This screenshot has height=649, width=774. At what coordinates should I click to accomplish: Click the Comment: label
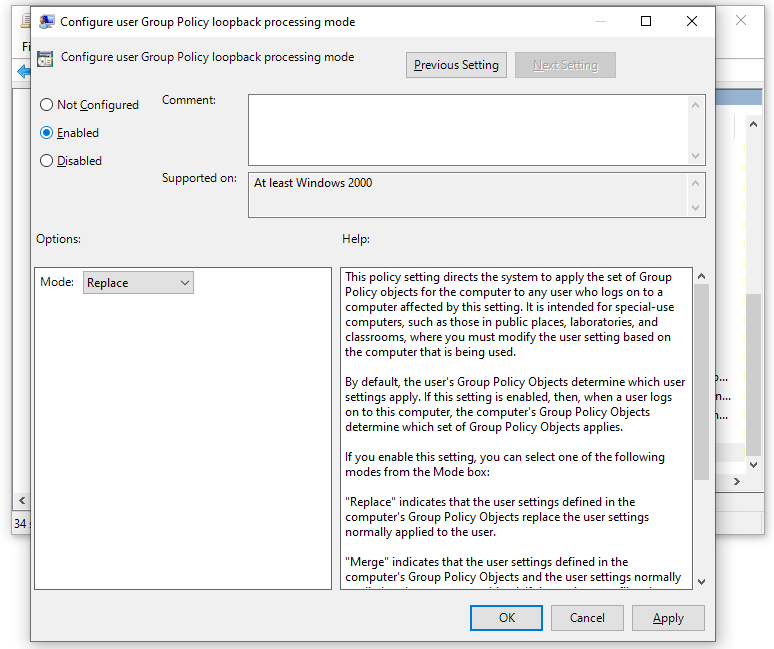[189, 100]
